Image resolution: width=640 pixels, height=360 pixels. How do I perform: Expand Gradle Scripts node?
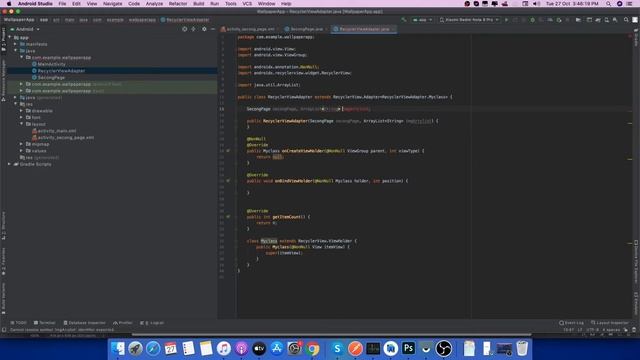click(10, 164)
